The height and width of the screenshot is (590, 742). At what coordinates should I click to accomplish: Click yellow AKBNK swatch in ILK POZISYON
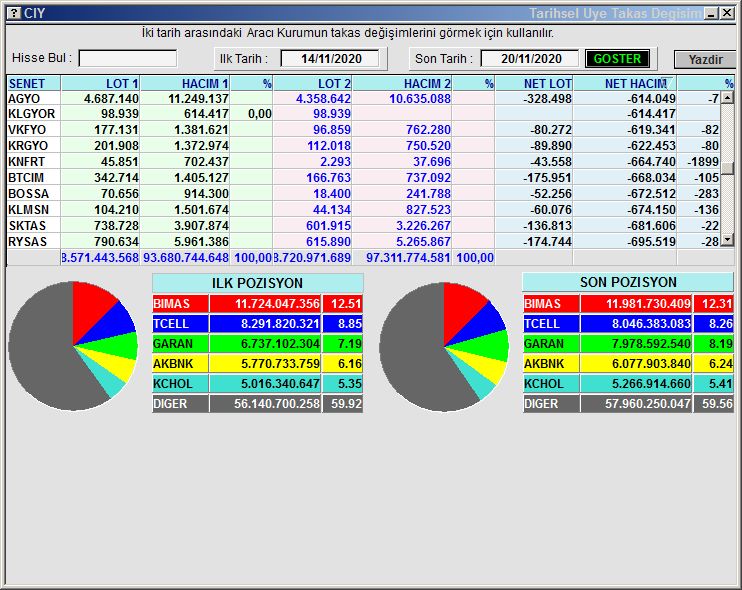[180, 363]
